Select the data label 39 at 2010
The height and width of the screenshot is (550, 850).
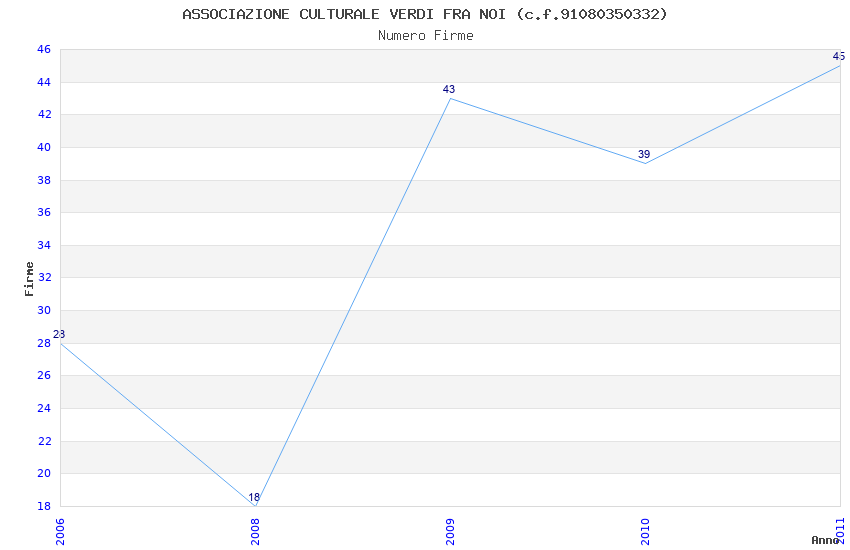(644, 154)
